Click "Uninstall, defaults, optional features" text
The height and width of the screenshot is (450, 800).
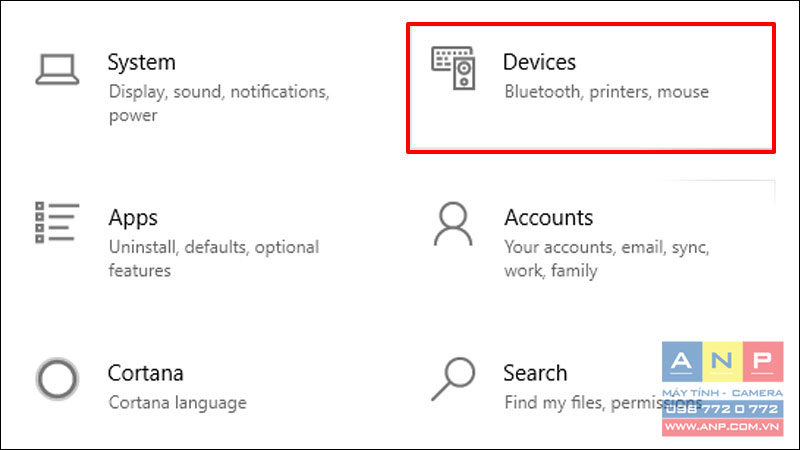214,259
